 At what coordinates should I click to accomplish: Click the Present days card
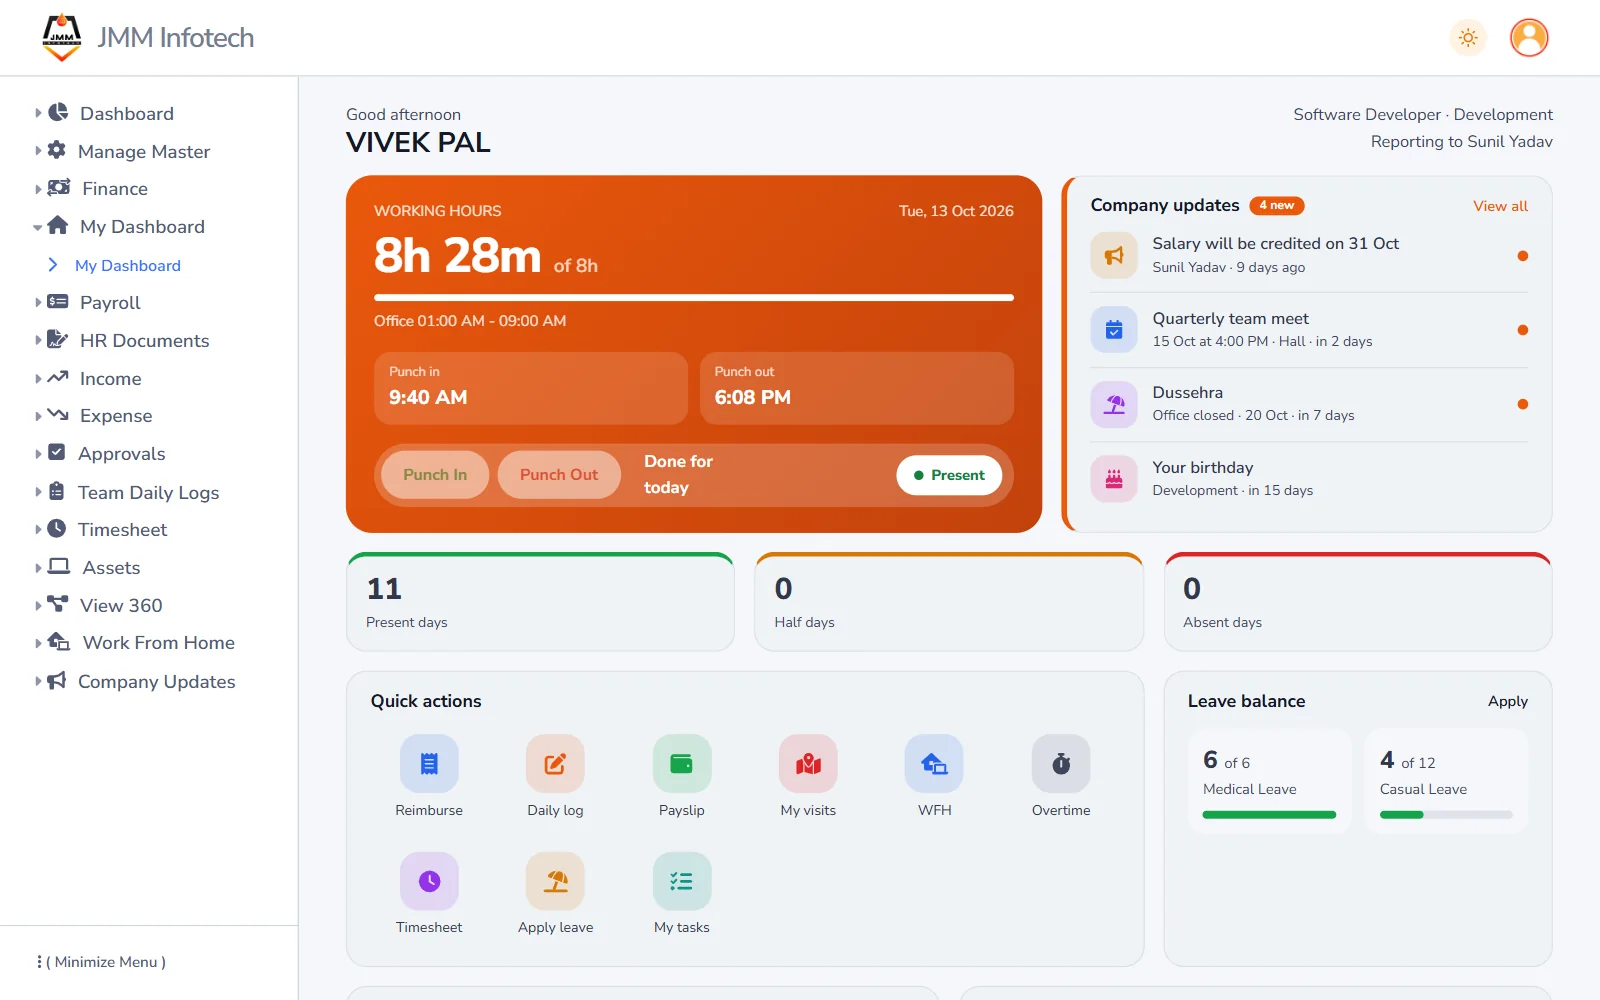click(540, 602)
